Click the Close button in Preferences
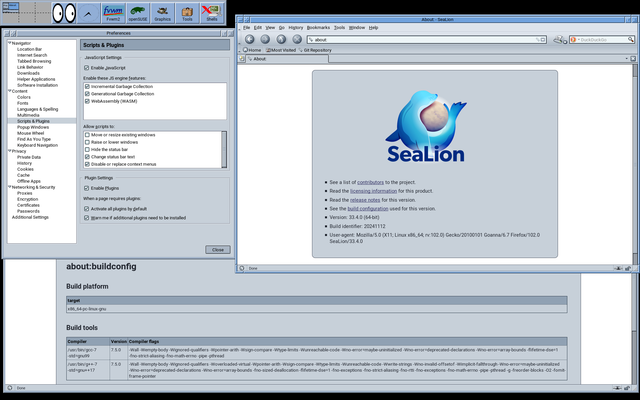Screen dimensions: 640x400 pyautogui.click(x=218, y=249)
